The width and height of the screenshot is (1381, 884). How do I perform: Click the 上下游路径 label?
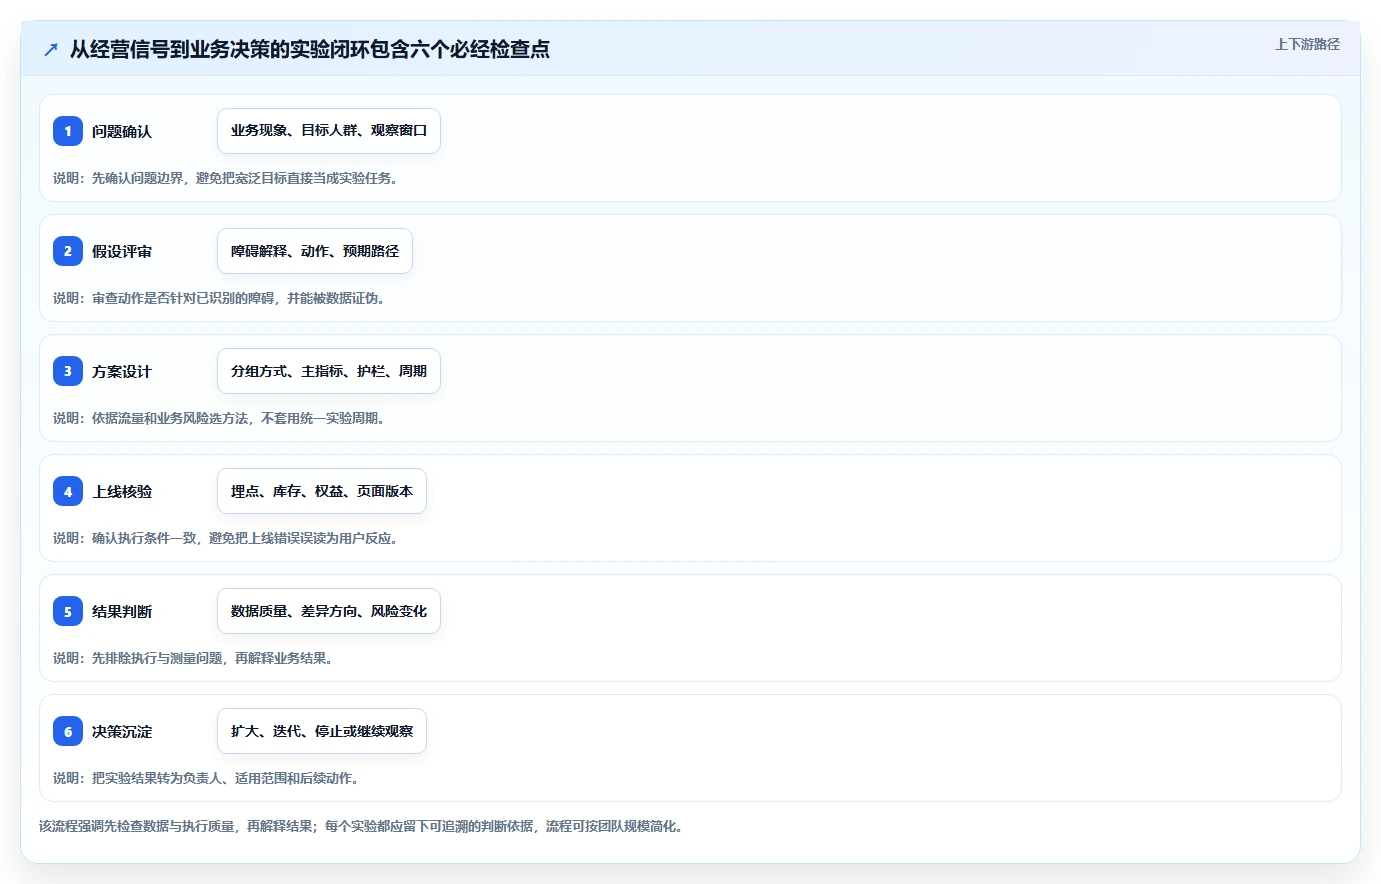(1307, 44)
